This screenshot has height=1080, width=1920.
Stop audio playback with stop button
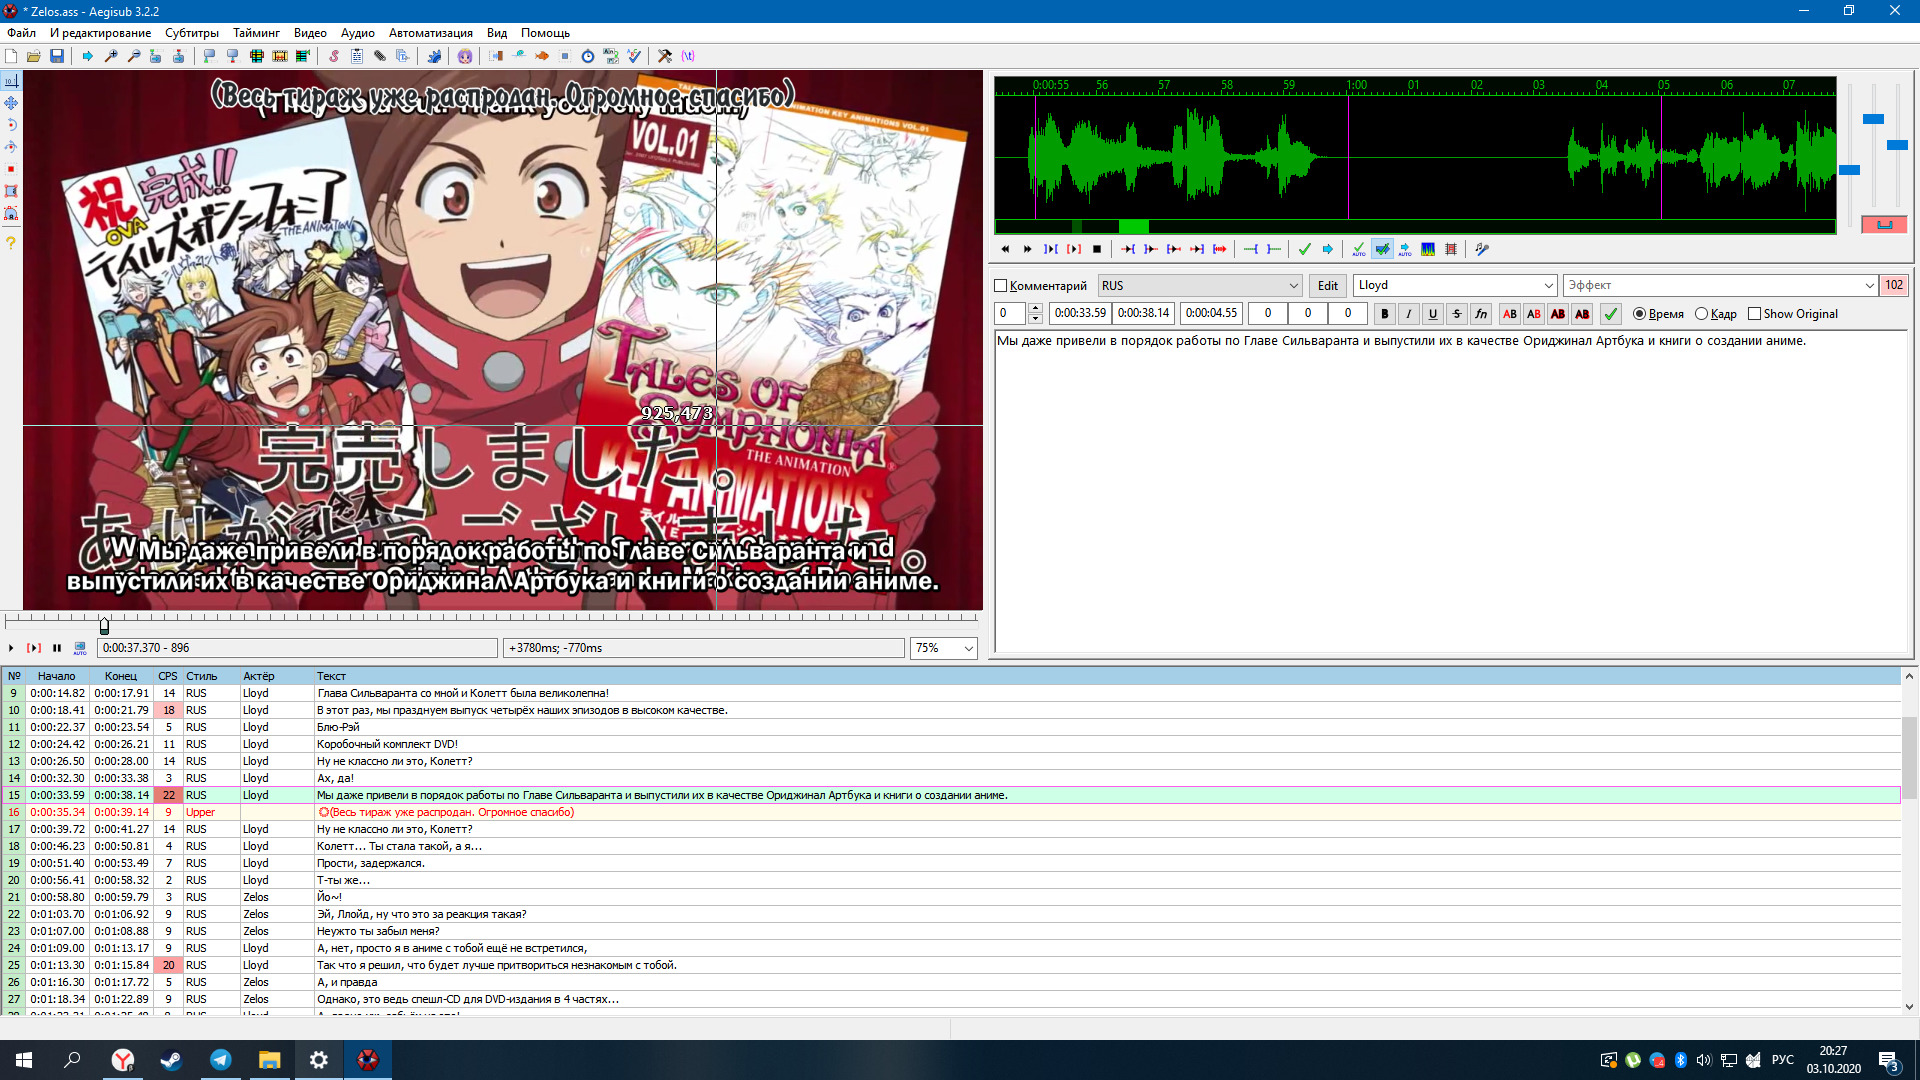click(1097, 249)
